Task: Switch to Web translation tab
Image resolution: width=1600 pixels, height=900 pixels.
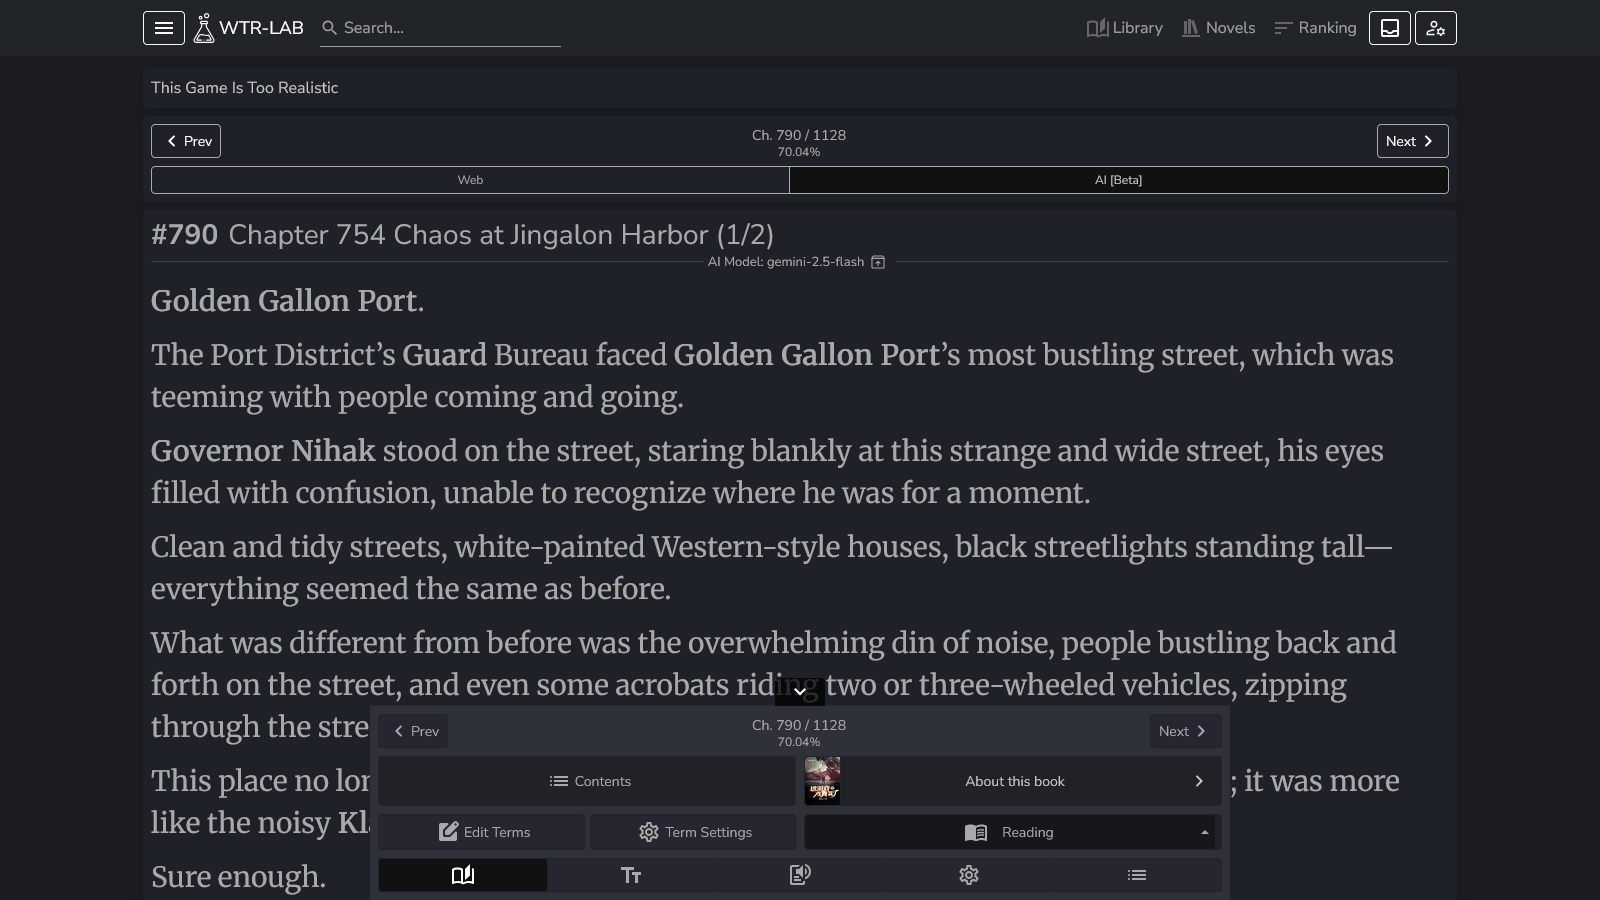Action: (470, 180)
